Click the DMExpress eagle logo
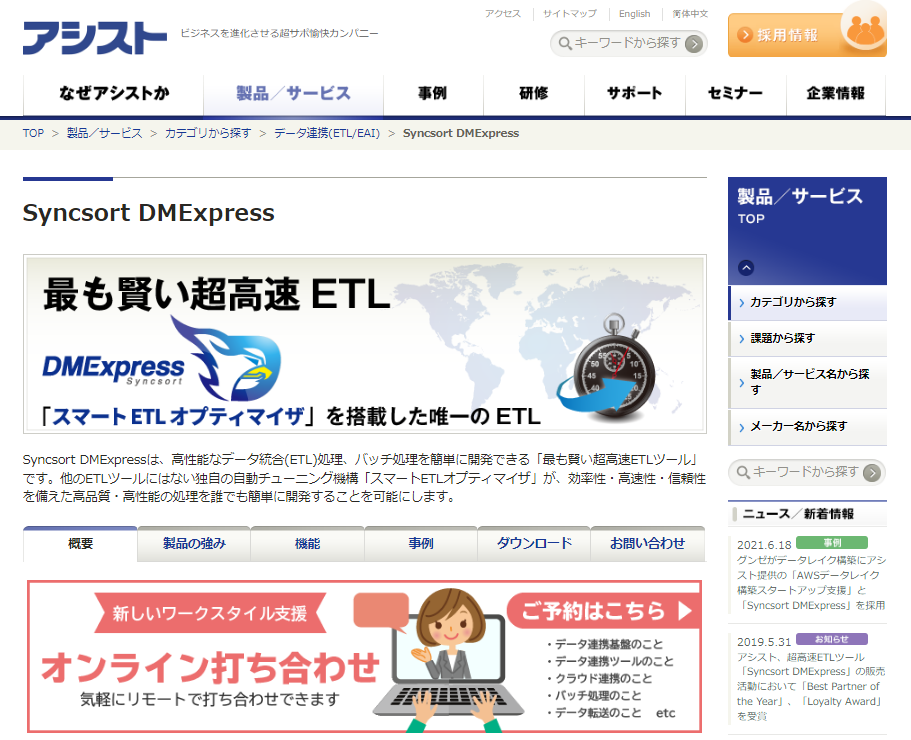This screenshot has height=740, width=911. [x=225, y=359]
